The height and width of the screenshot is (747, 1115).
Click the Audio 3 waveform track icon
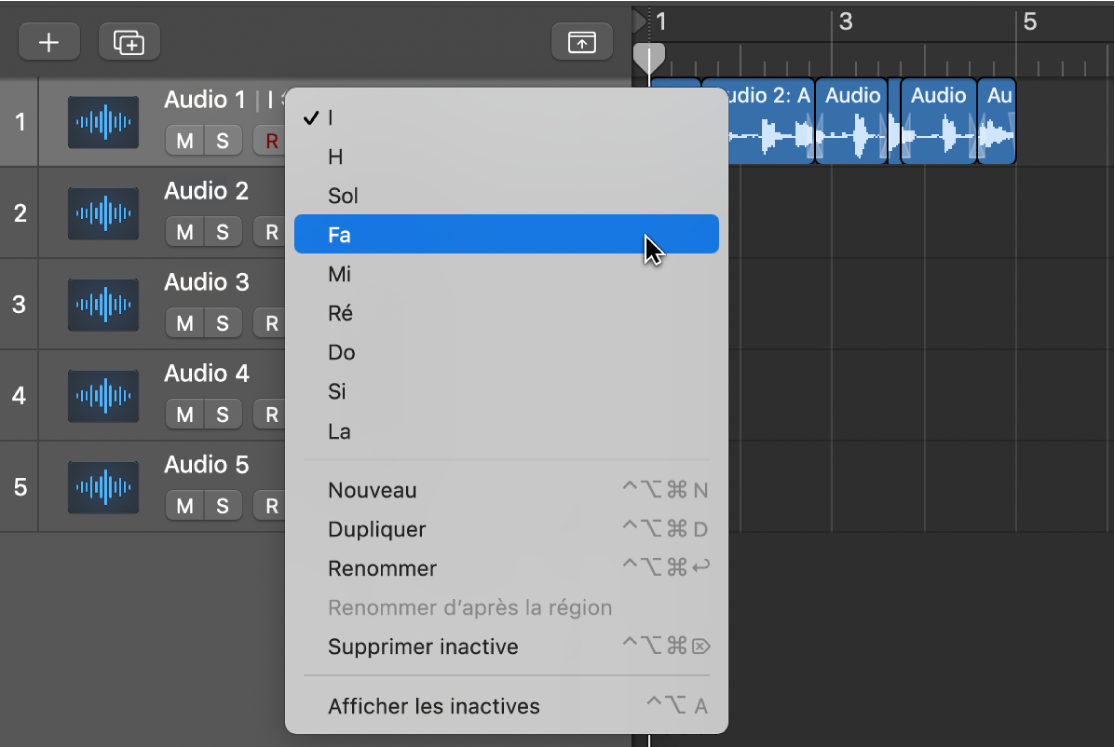pos(103,304)
